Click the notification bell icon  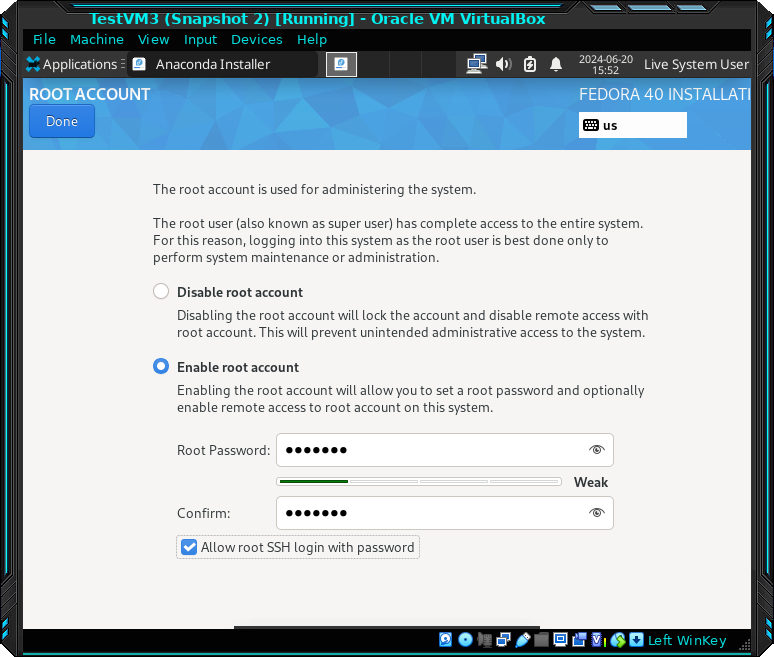pyautogui.click(x=556, y=64)
